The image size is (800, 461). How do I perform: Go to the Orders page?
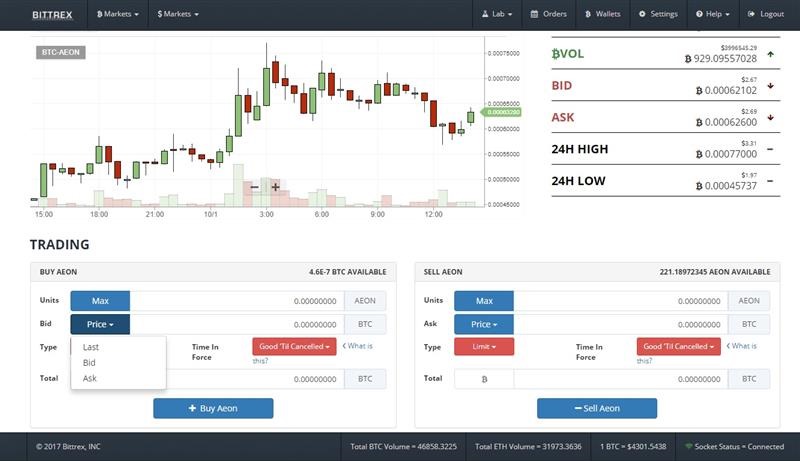tap(548, 14)
